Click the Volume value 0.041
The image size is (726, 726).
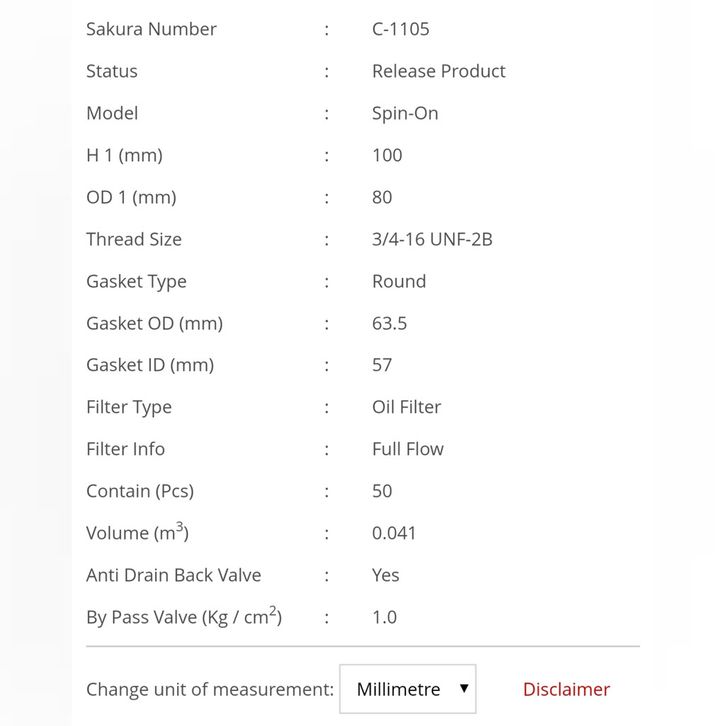click(x=394, y=533)
